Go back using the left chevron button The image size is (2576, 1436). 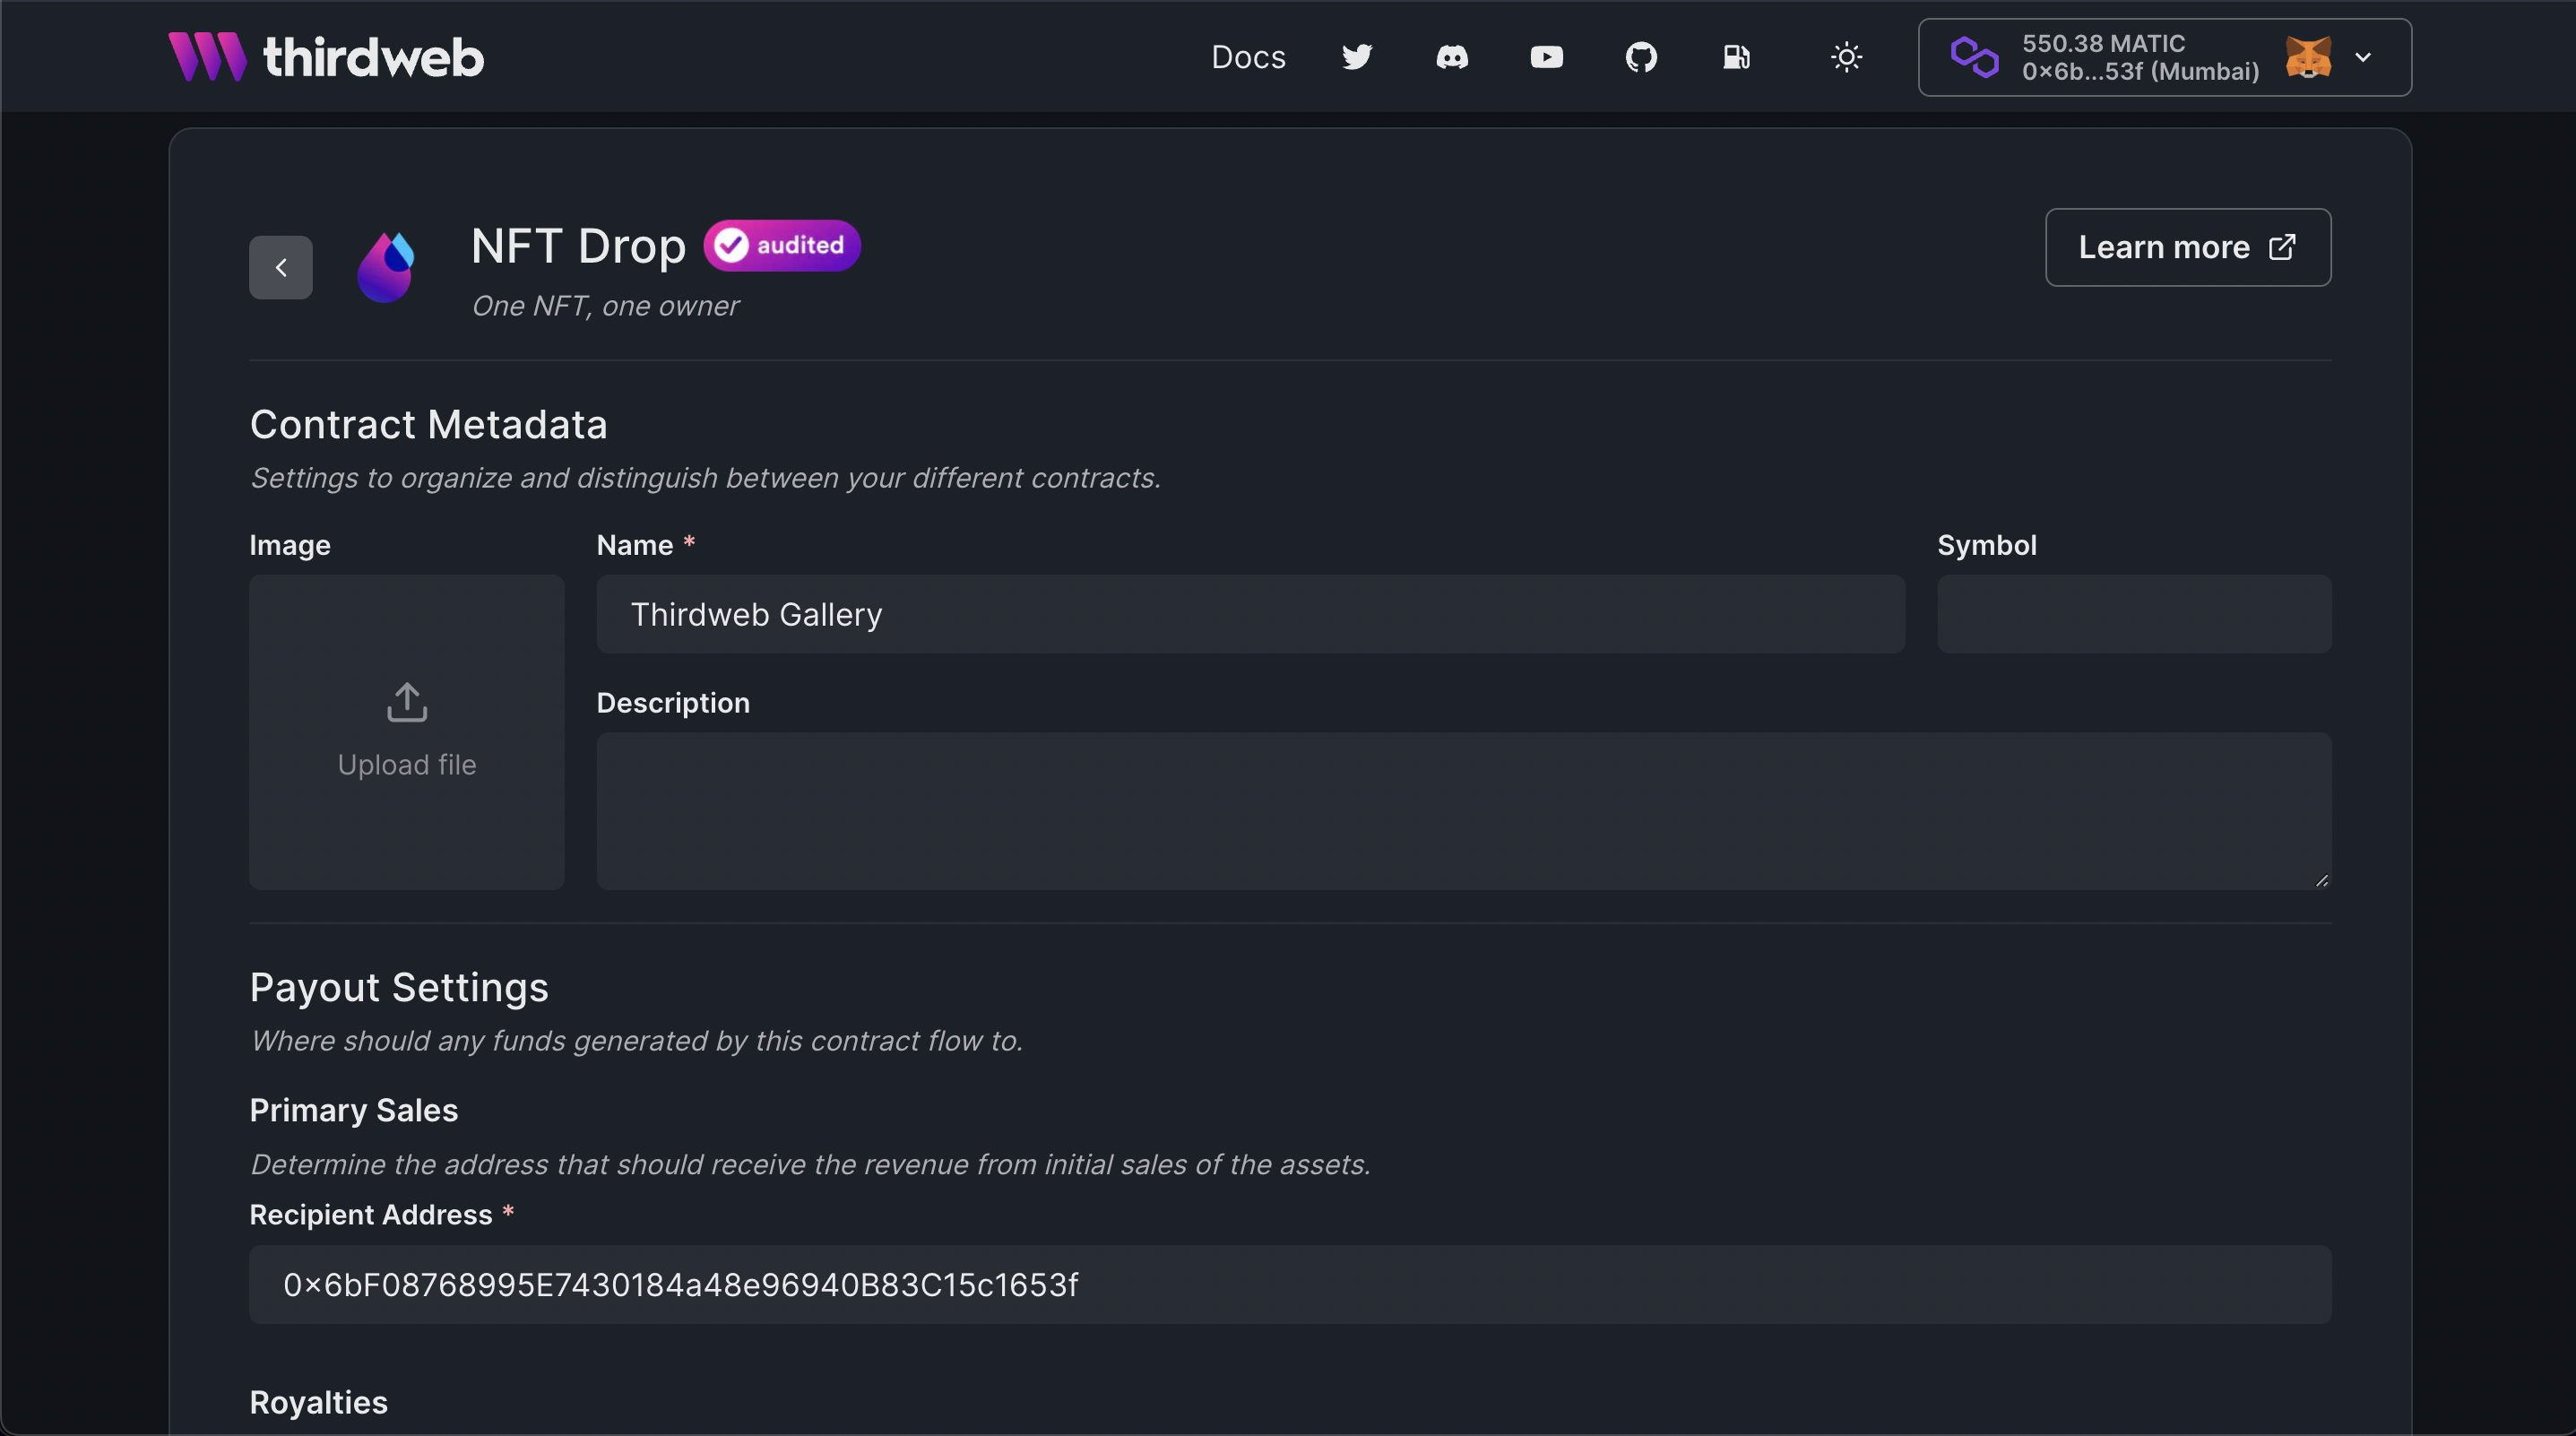[281, 267]
